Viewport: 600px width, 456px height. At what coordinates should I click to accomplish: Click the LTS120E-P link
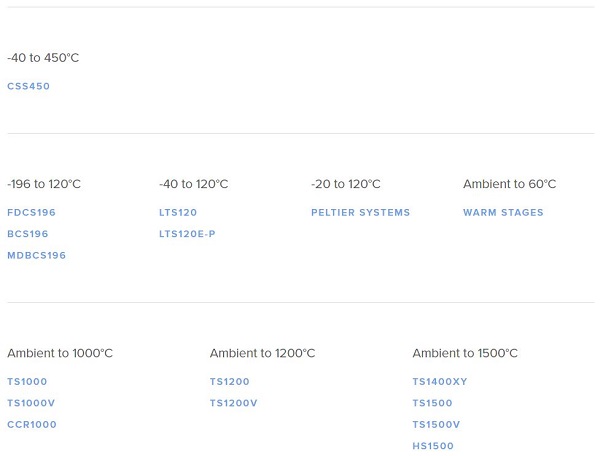click(x=187, y=234)
